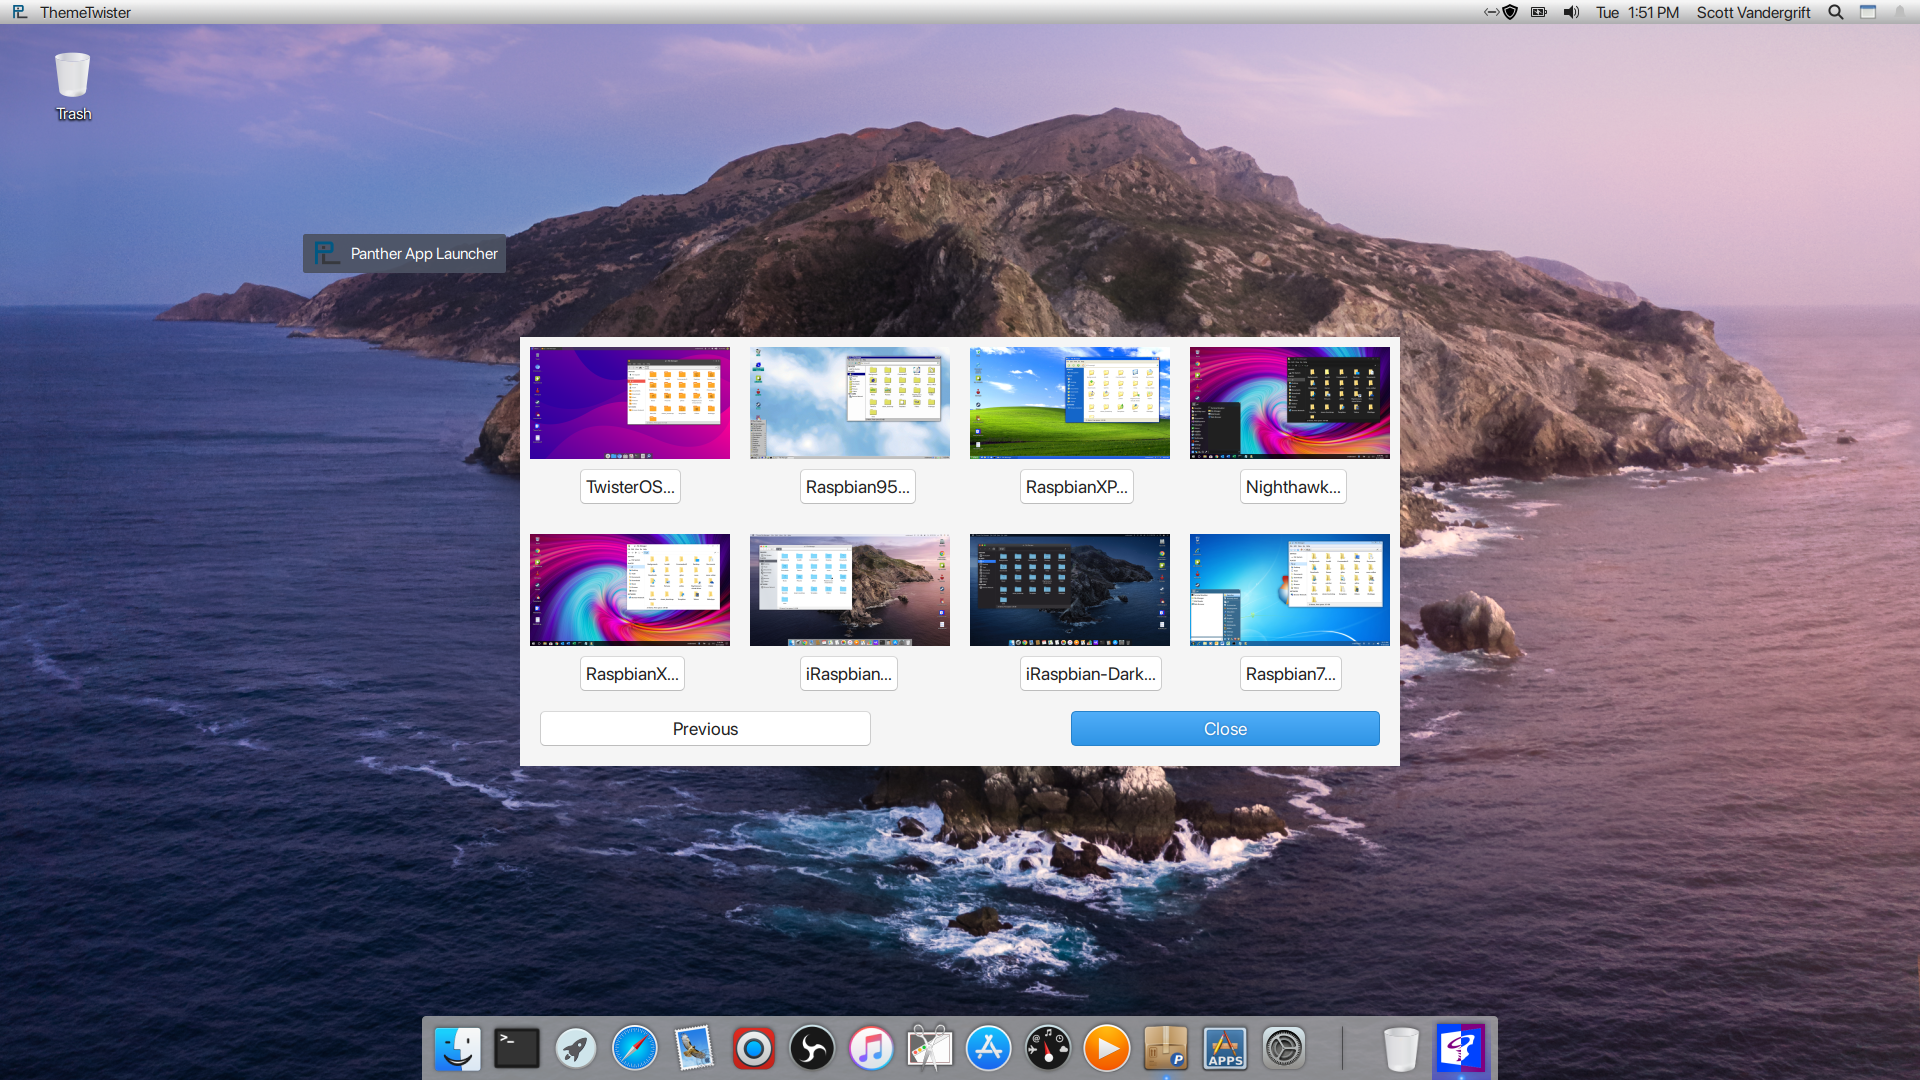This screenshot has height=1080, width=1920.
Task: Open Safari compass icon in dock
Action: 635,1049
